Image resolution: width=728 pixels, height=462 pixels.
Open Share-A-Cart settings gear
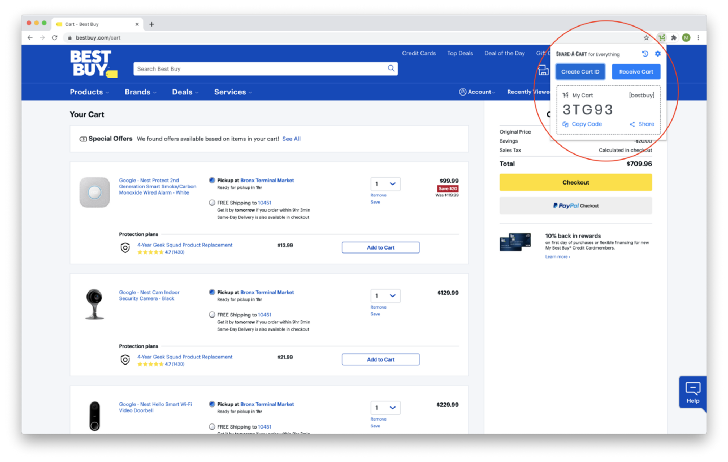pyautogui.click(x=657, y=54)
